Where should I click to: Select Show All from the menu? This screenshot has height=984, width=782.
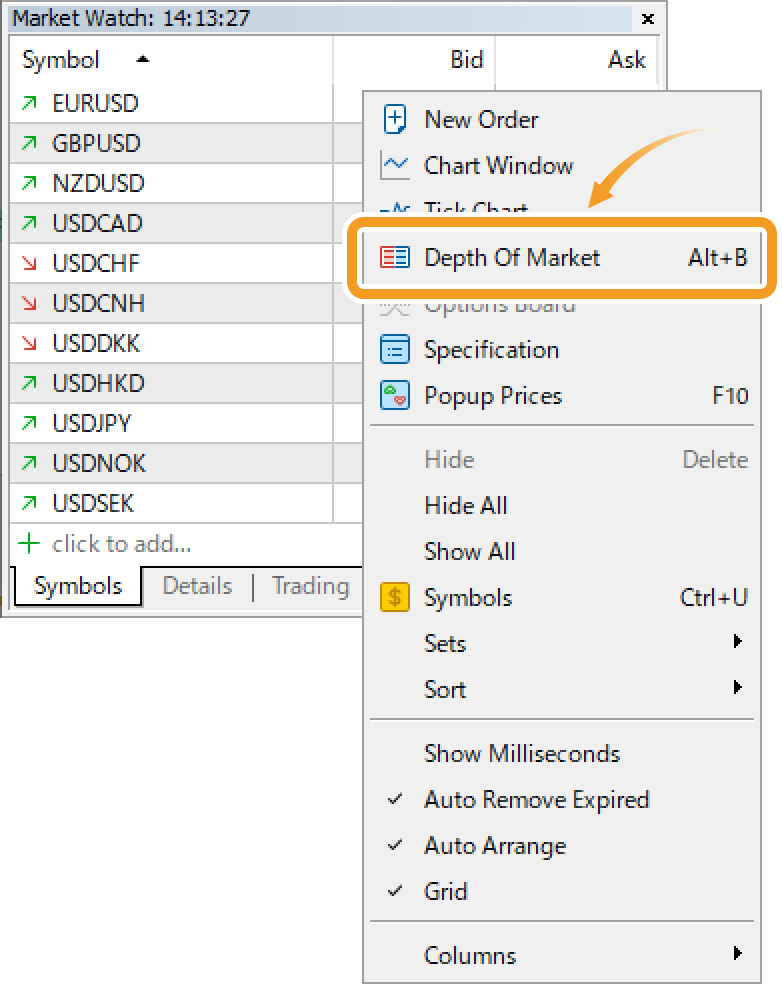tap(470, 551)
